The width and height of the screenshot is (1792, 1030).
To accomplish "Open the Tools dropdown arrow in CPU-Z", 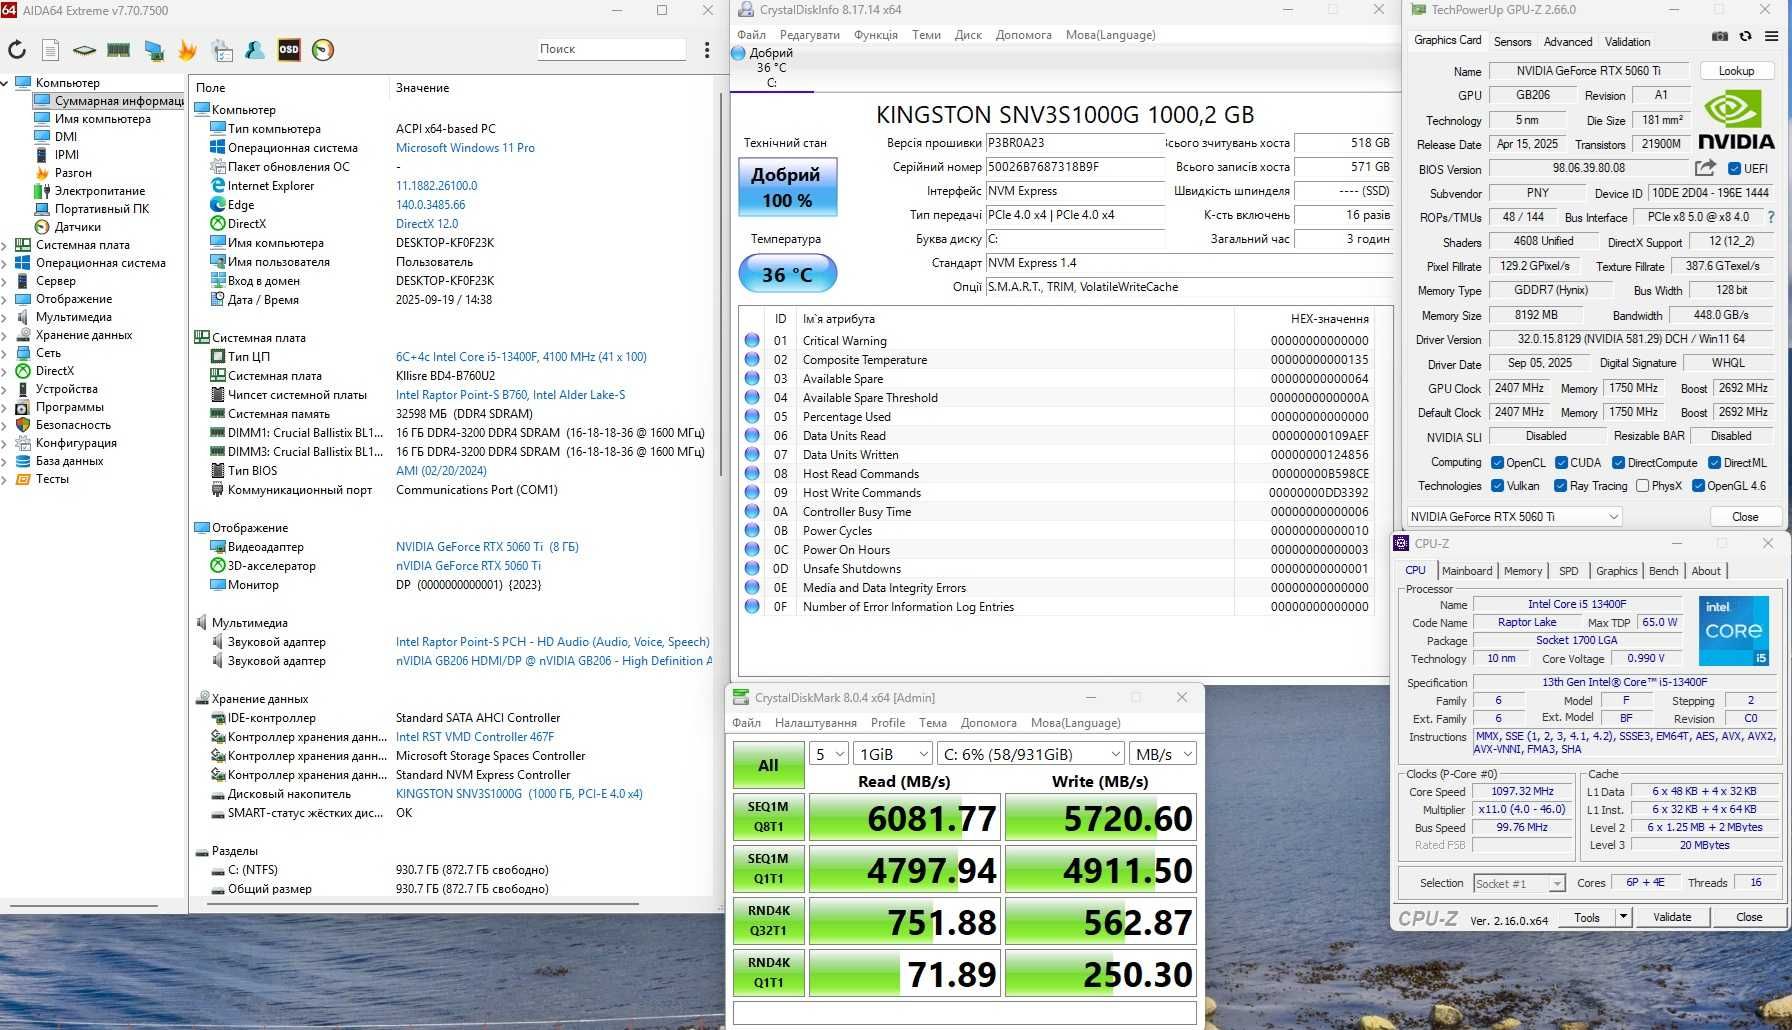I will [x=1623, y=917].
